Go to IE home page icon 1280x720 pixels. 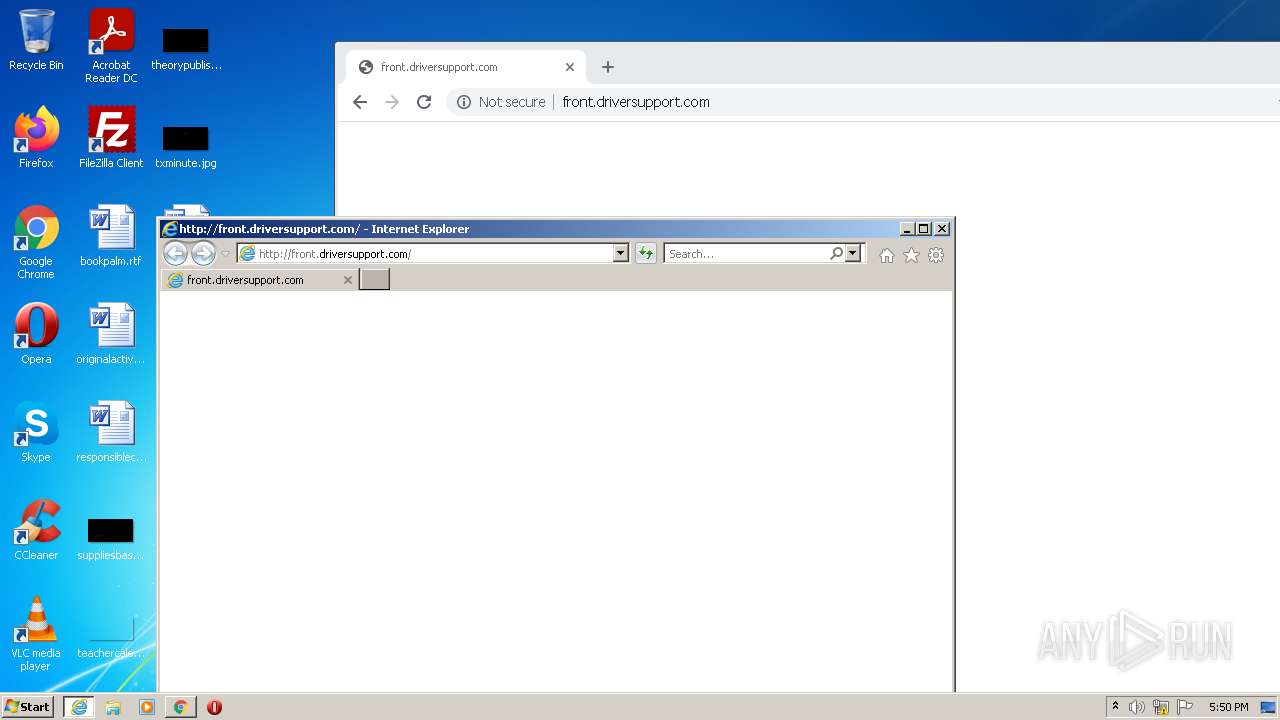point(886,255)
